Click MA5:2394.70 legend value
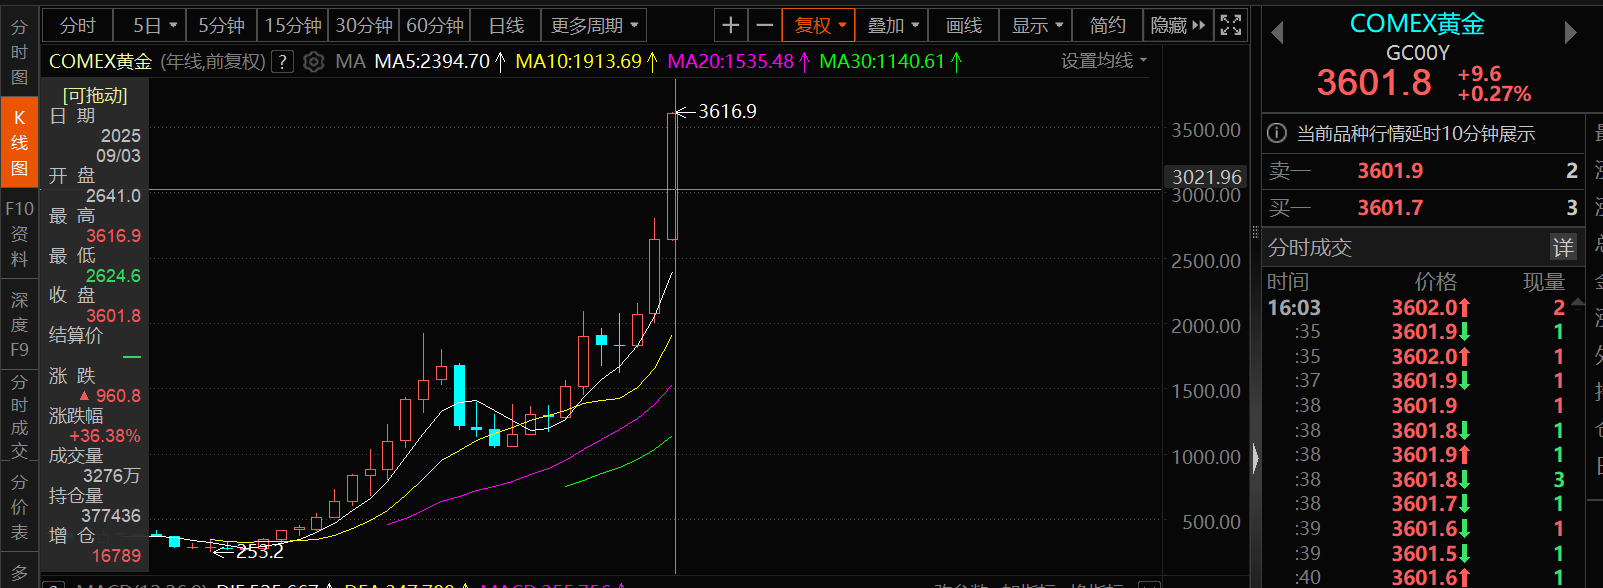Viewport: 1603px width, 588px height. pos(440,62)
